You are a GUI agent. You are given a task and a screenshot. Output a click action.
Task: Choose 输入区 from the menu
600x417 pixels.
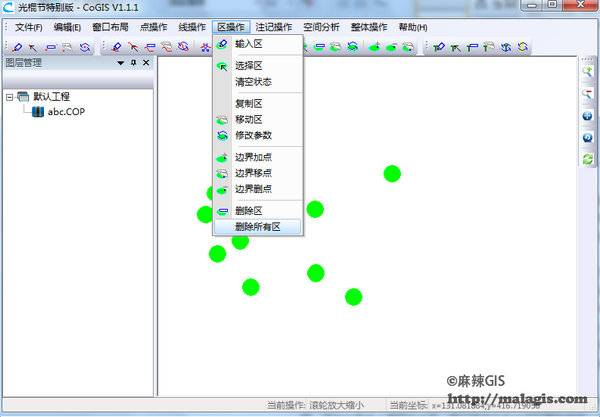(x=258, y=44)
